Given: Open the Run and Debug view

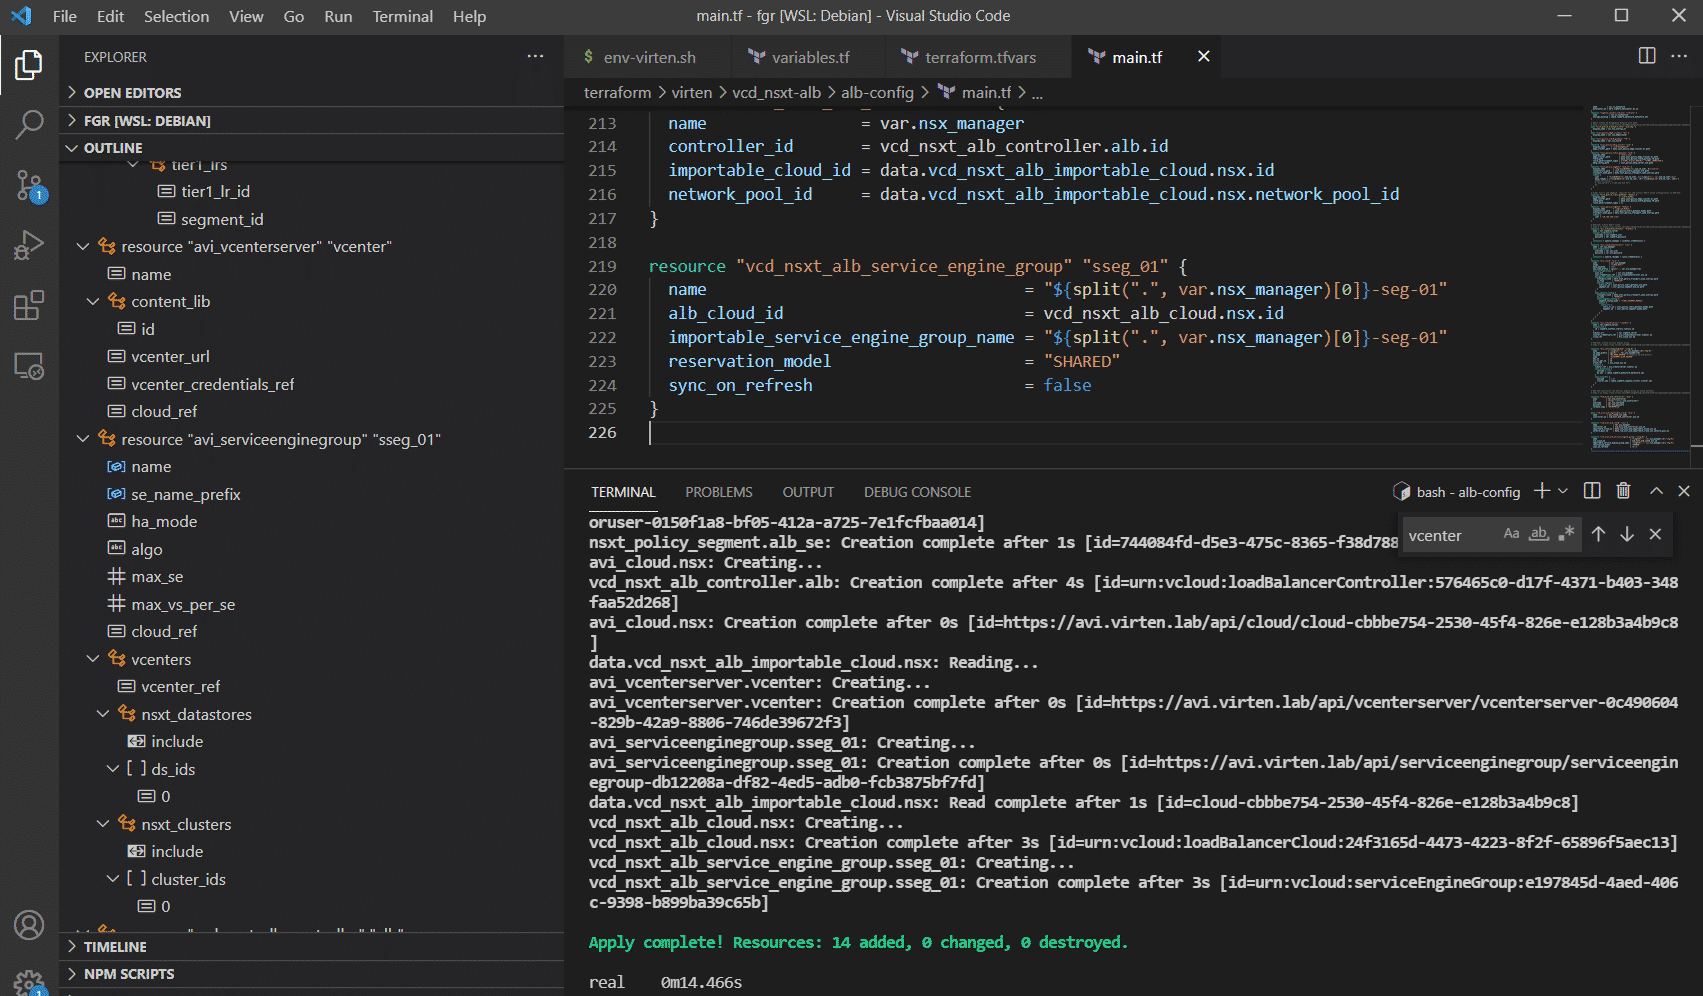Looking at the screenshot, I should pyautogui.click(x=29, y=245).
